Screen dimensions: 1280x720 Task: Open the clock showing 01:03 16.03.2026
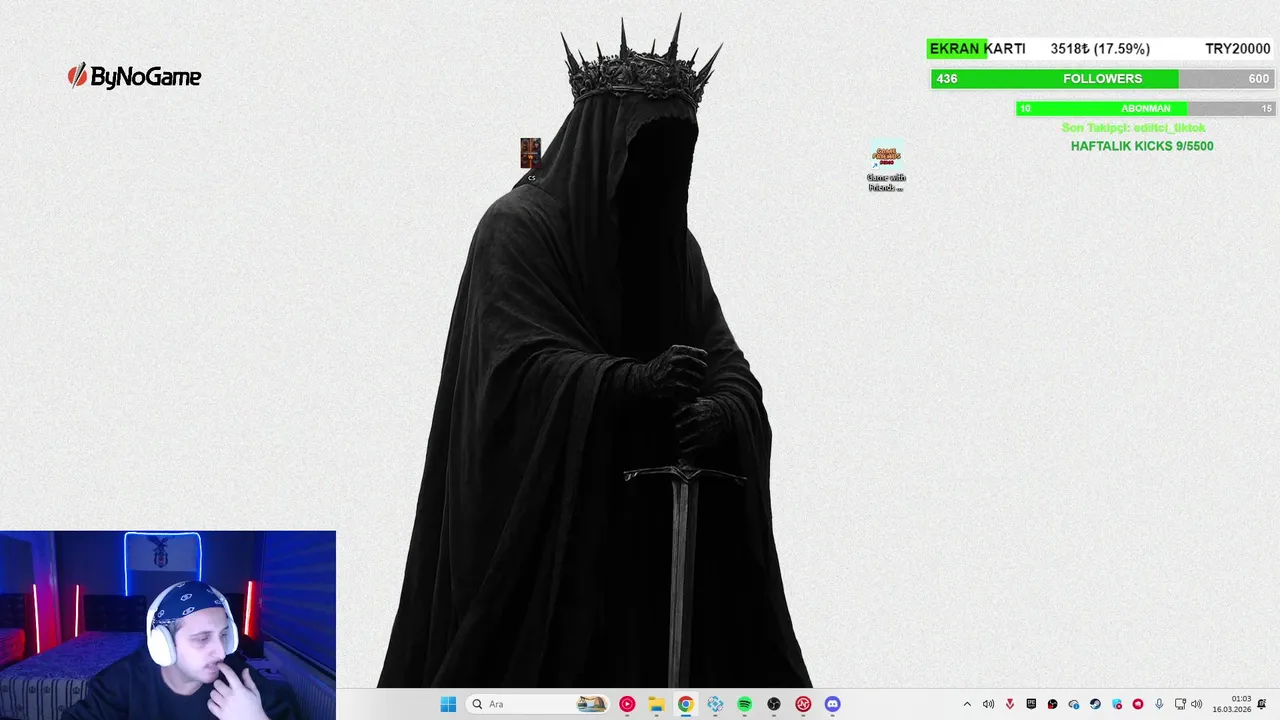pyautogui.click(x=1232, y=704)
